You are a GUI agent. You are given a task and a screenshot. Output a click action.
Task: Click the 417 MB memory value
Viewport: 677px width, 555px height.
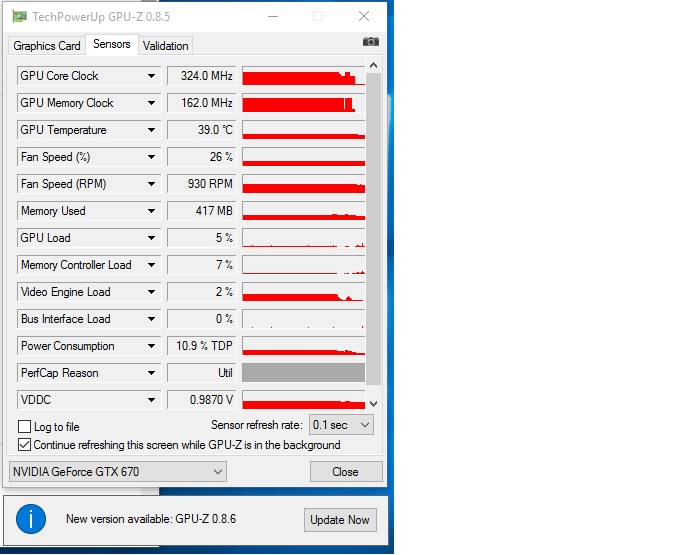coord(202,211)
